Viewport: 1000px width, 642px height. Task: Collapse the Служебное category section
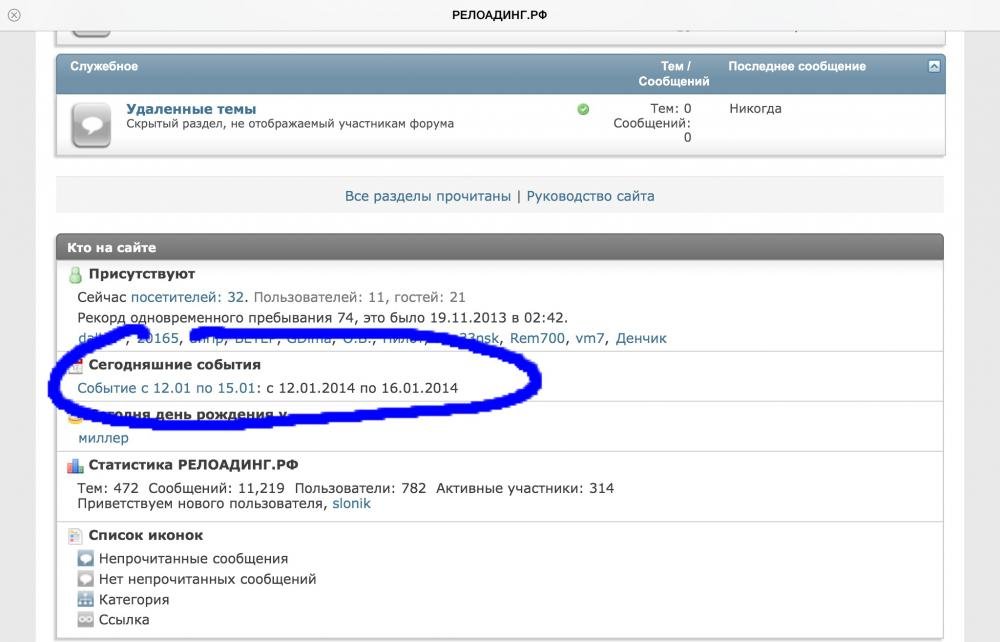coord(934,67)
